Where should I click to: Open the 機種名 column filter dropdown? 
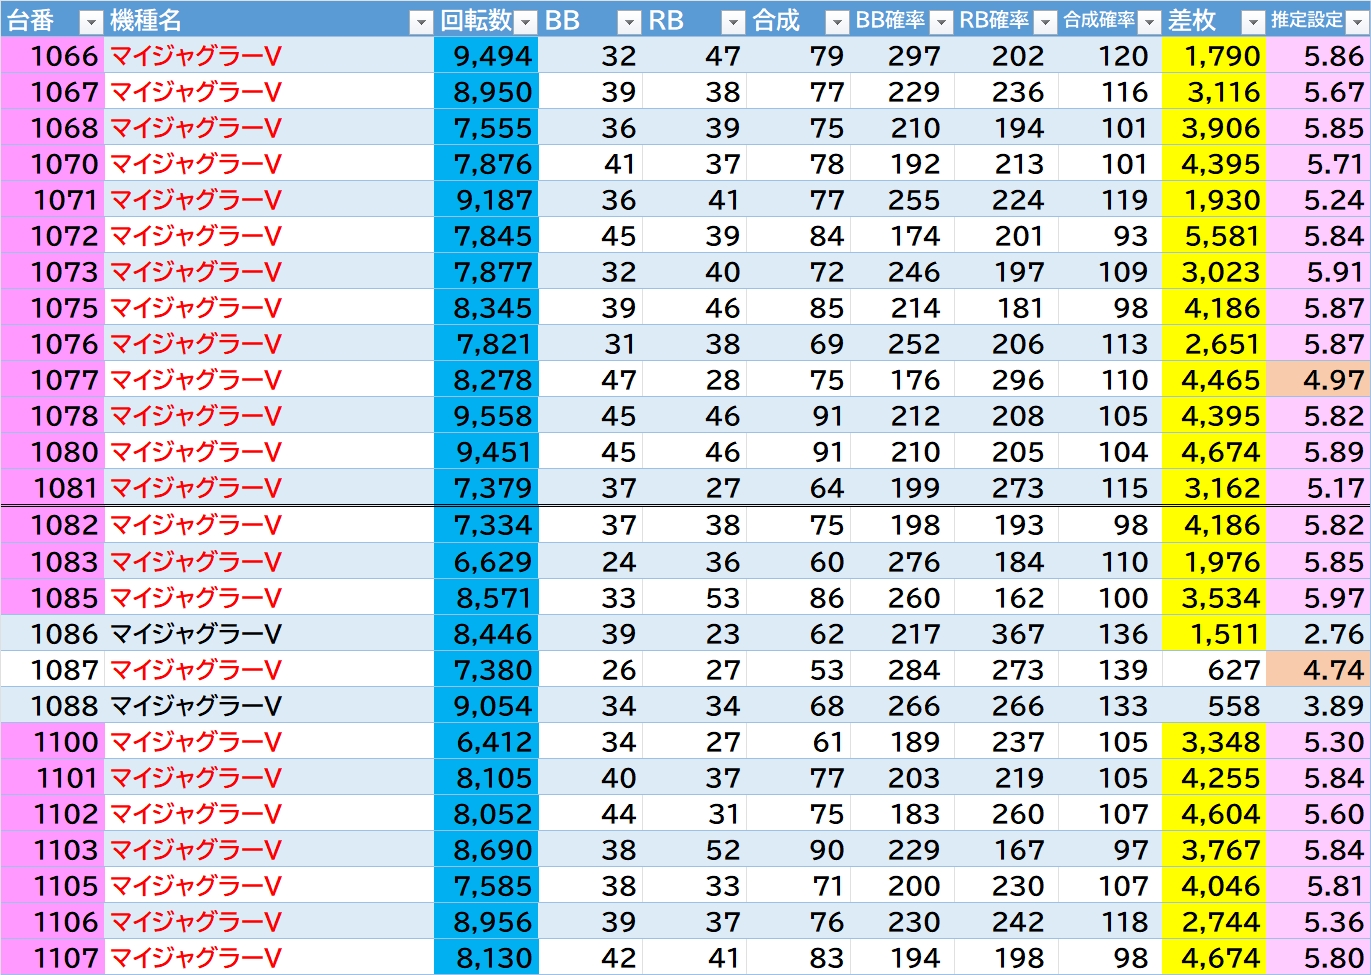(x=421, y=21)
